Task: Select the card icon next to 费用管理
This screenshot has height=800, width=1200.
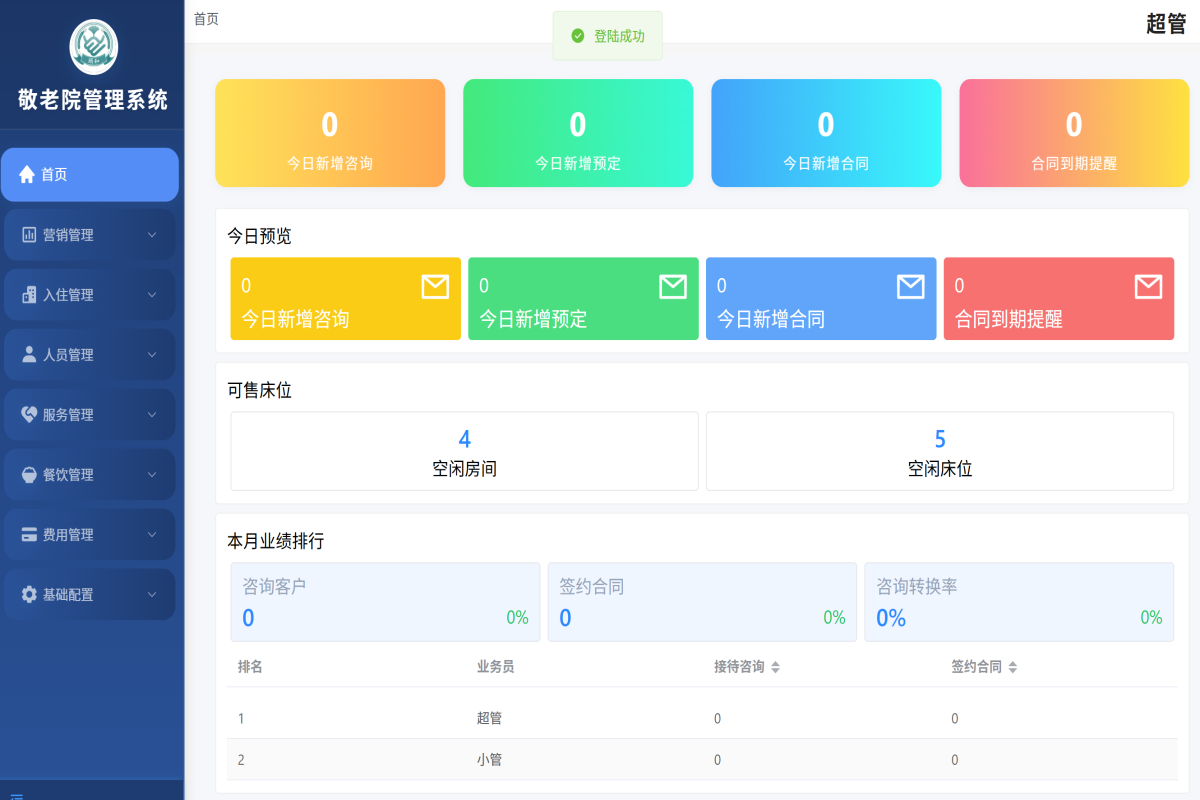Action: click(x=30, y=534)
